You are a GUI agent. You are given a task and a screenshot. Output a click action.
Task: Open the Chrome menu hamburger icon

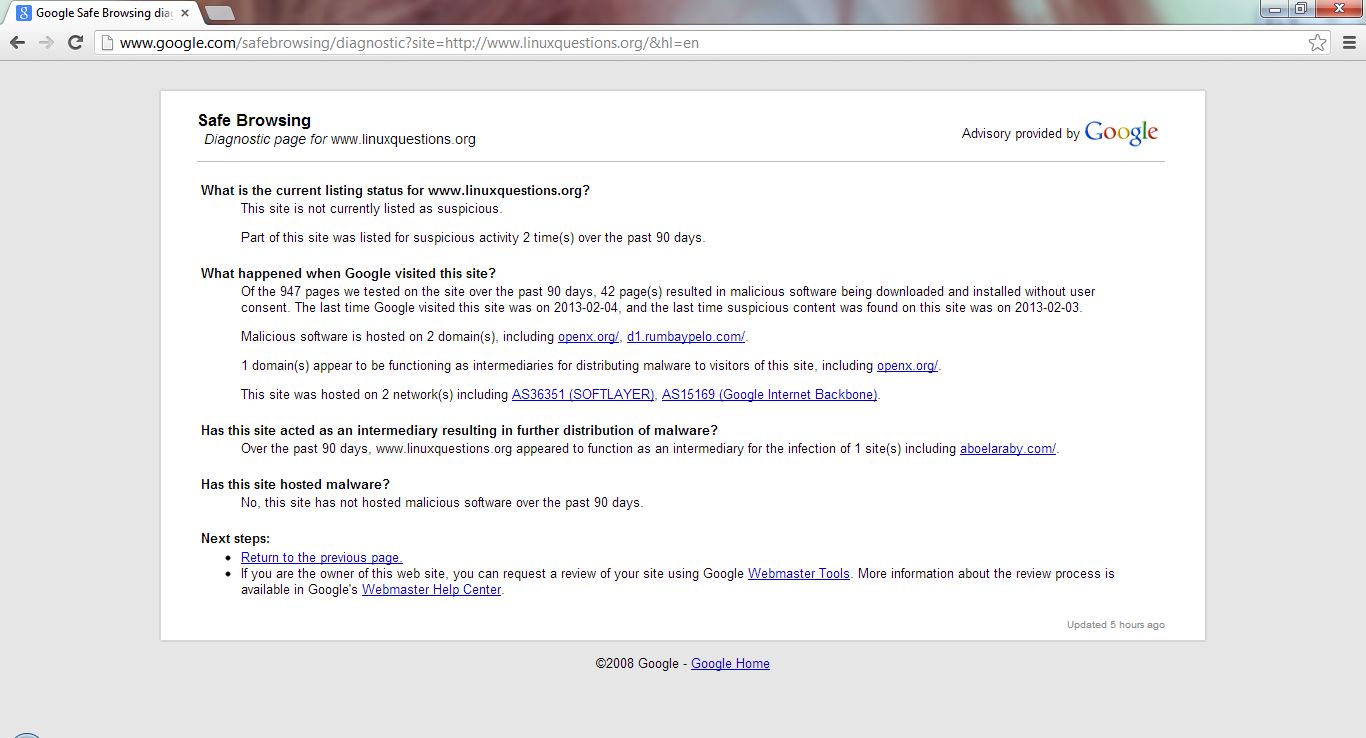coord(1349,42)
